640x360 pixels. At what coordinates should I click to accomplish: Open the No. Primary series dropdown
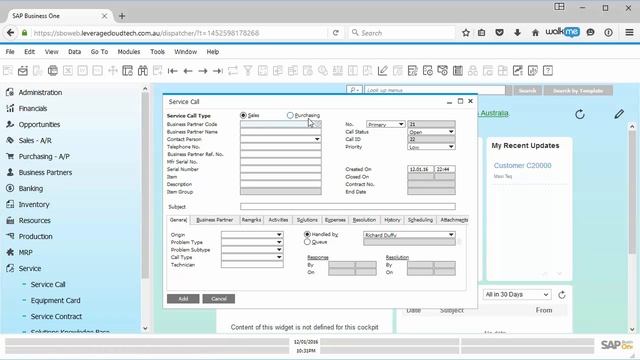coord(401,124)
